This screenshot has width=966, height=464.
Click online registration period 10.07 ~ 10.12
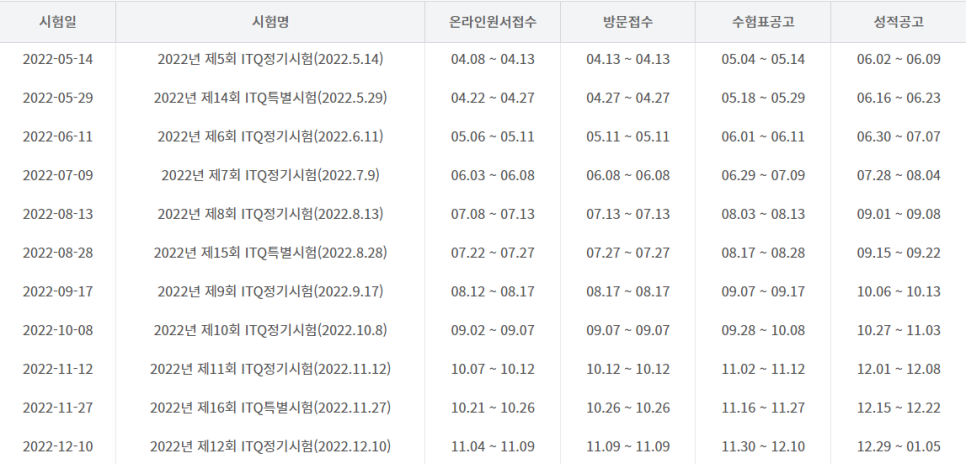pyautogui.click(x=493, y=369)
